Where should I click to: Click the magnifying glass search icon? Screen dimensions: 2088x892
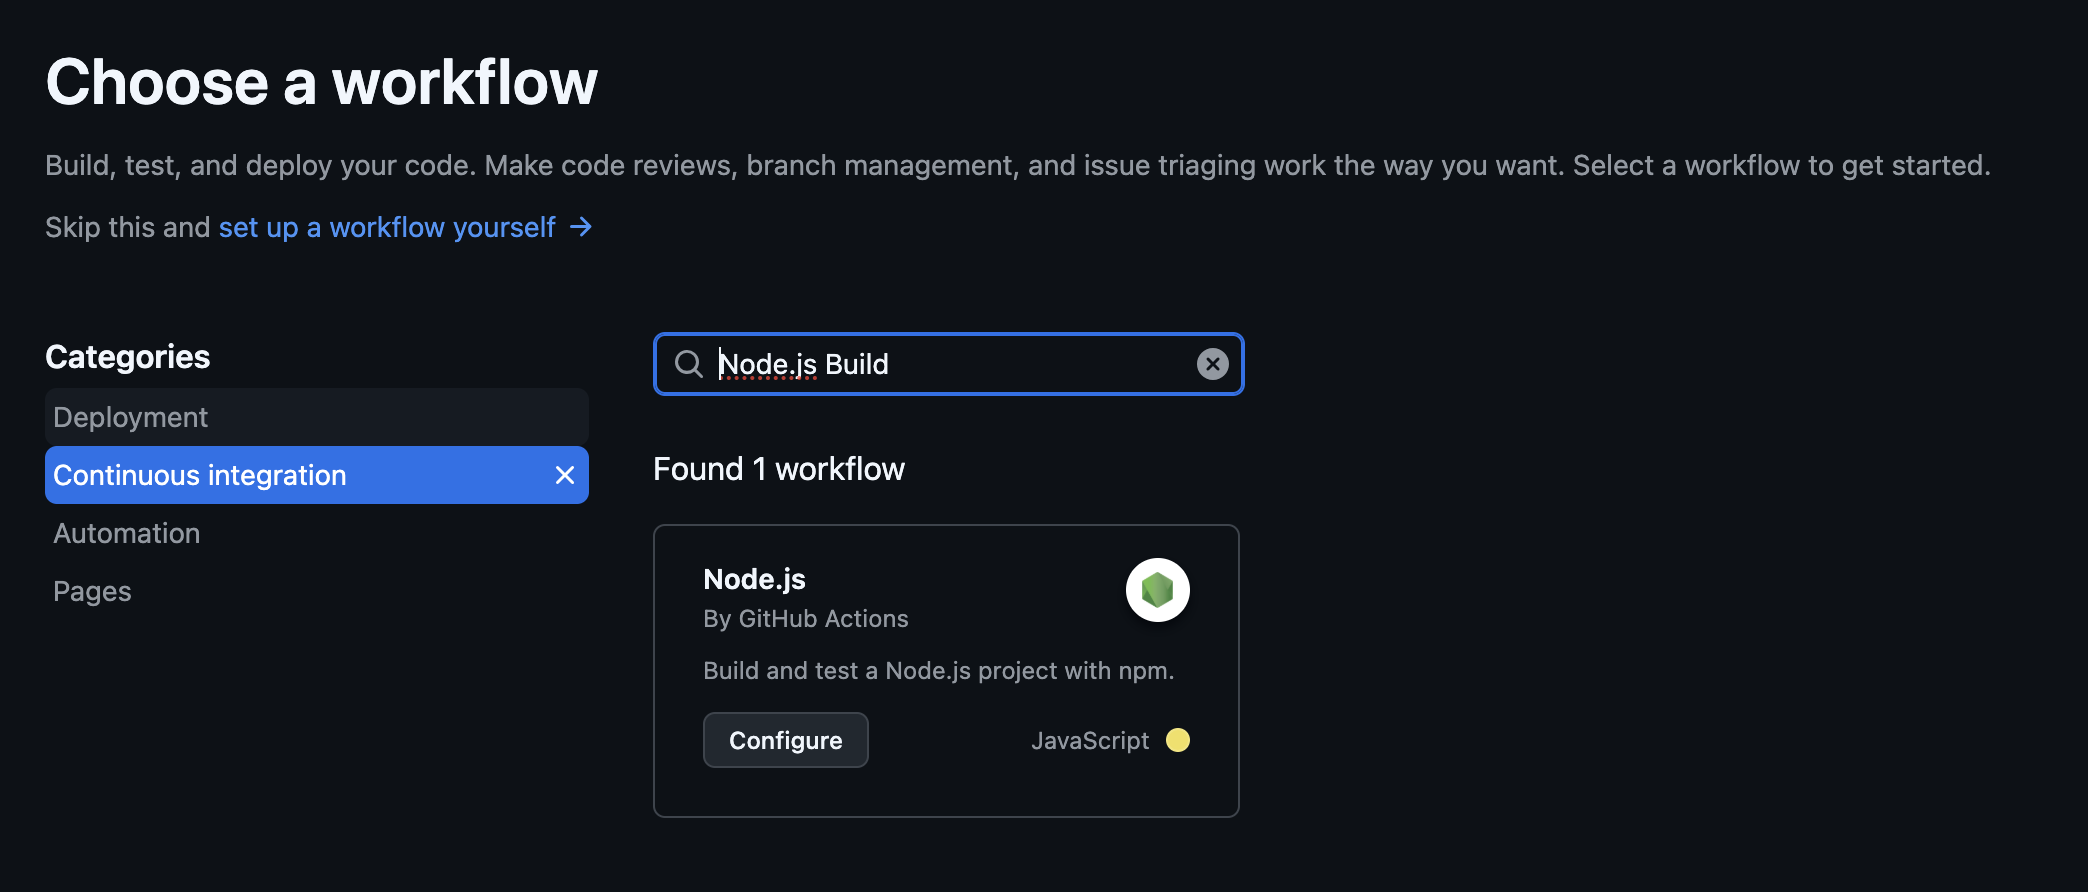click(688, 363)
